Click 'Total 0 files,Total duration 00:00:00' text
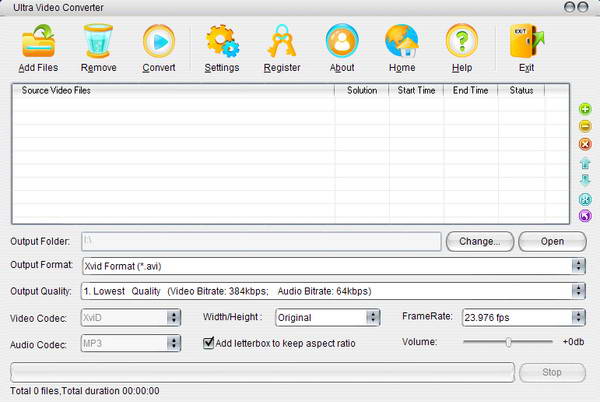Screen dimensions: 600x402 tap(85, 391)
